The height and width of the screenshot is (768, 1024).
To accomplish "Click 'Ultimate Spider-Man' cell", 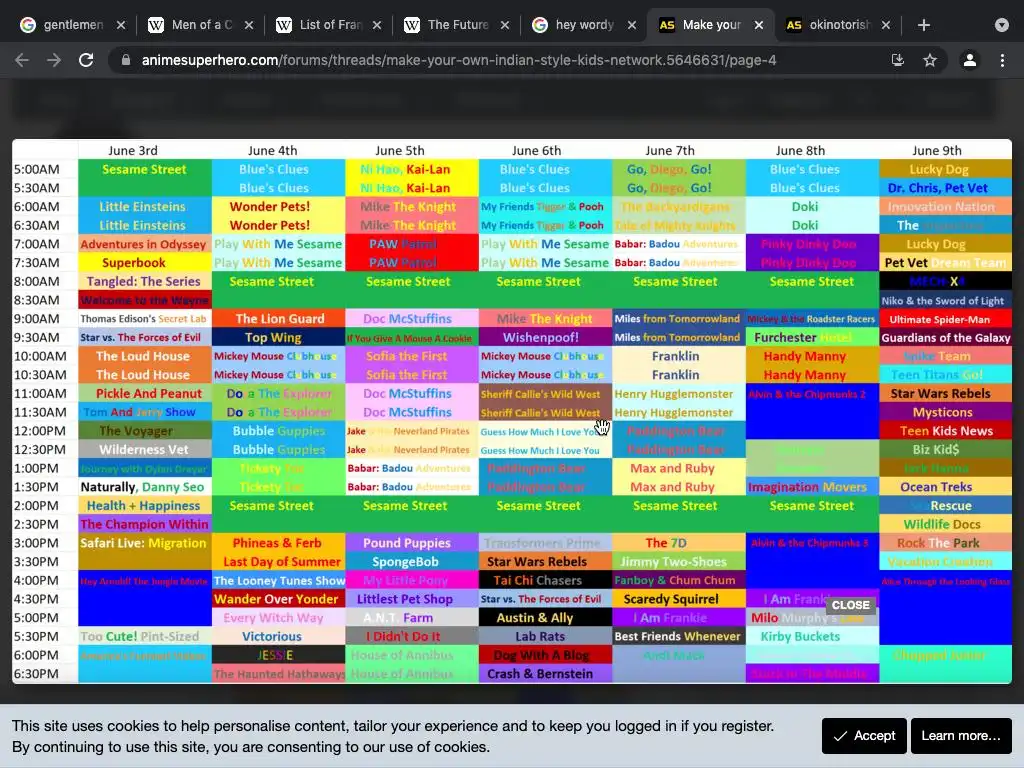I will pyautogui.click(x=946, y=319).
